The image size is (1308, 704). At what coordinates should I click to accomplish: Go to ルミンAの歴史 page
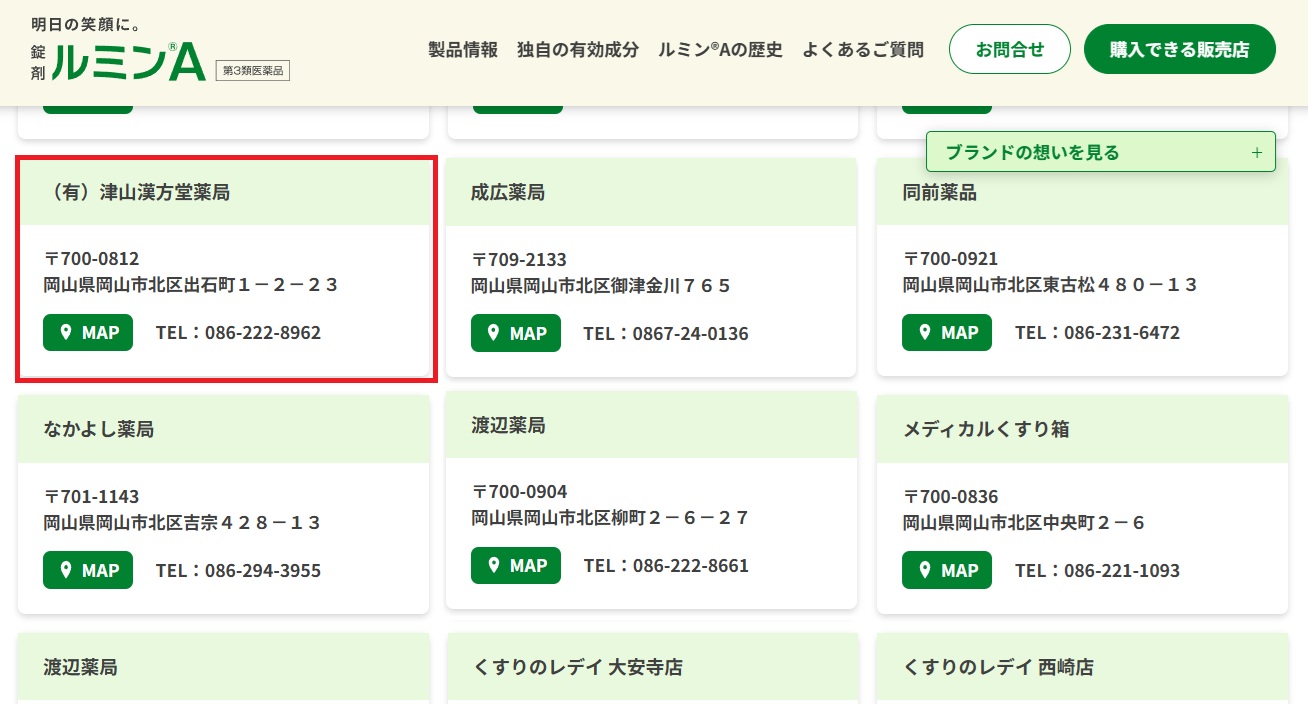coord(720,50)
